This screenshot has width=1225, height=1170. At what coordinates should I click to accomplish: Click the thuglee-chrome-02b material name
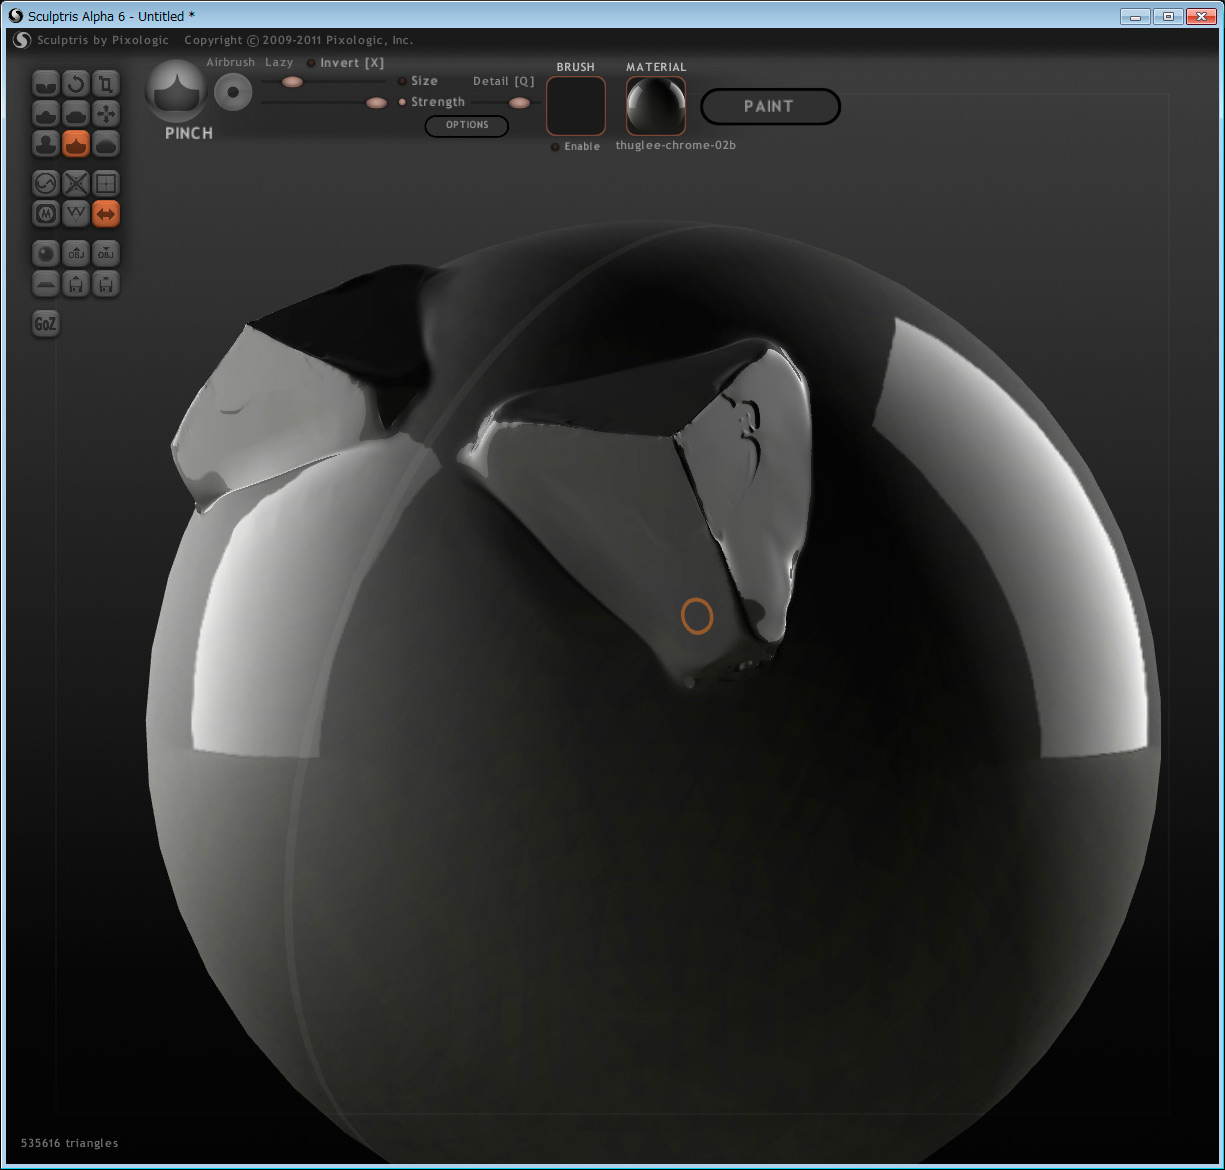676,146
